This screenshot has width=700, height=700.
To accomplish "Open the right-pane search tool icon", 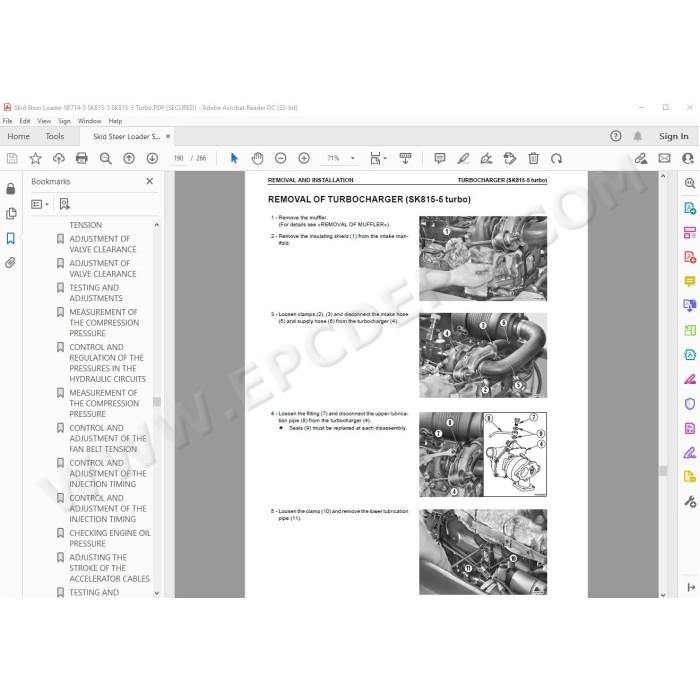I will [690, 183].
